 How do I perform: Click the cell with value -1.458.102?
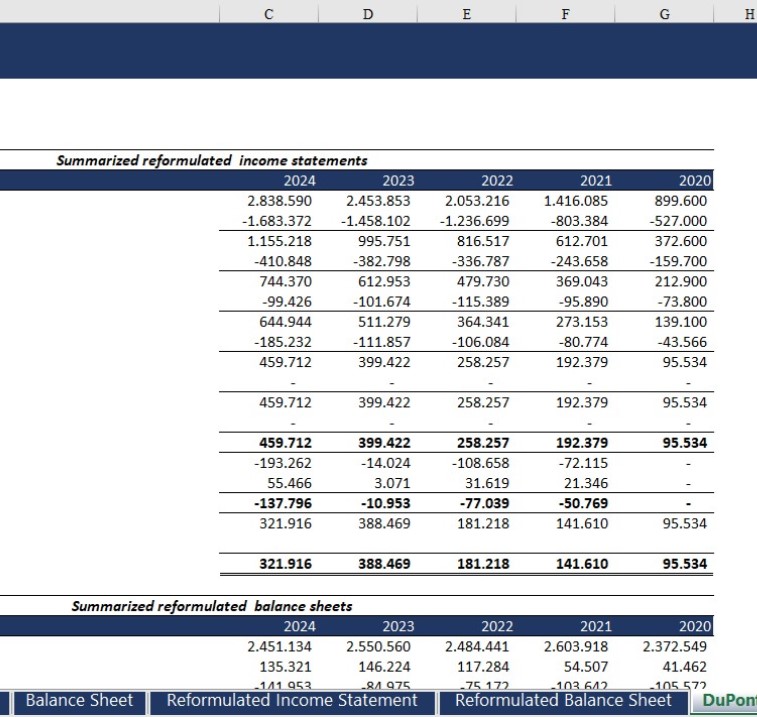pyautogui.click(x=376, y=221)
